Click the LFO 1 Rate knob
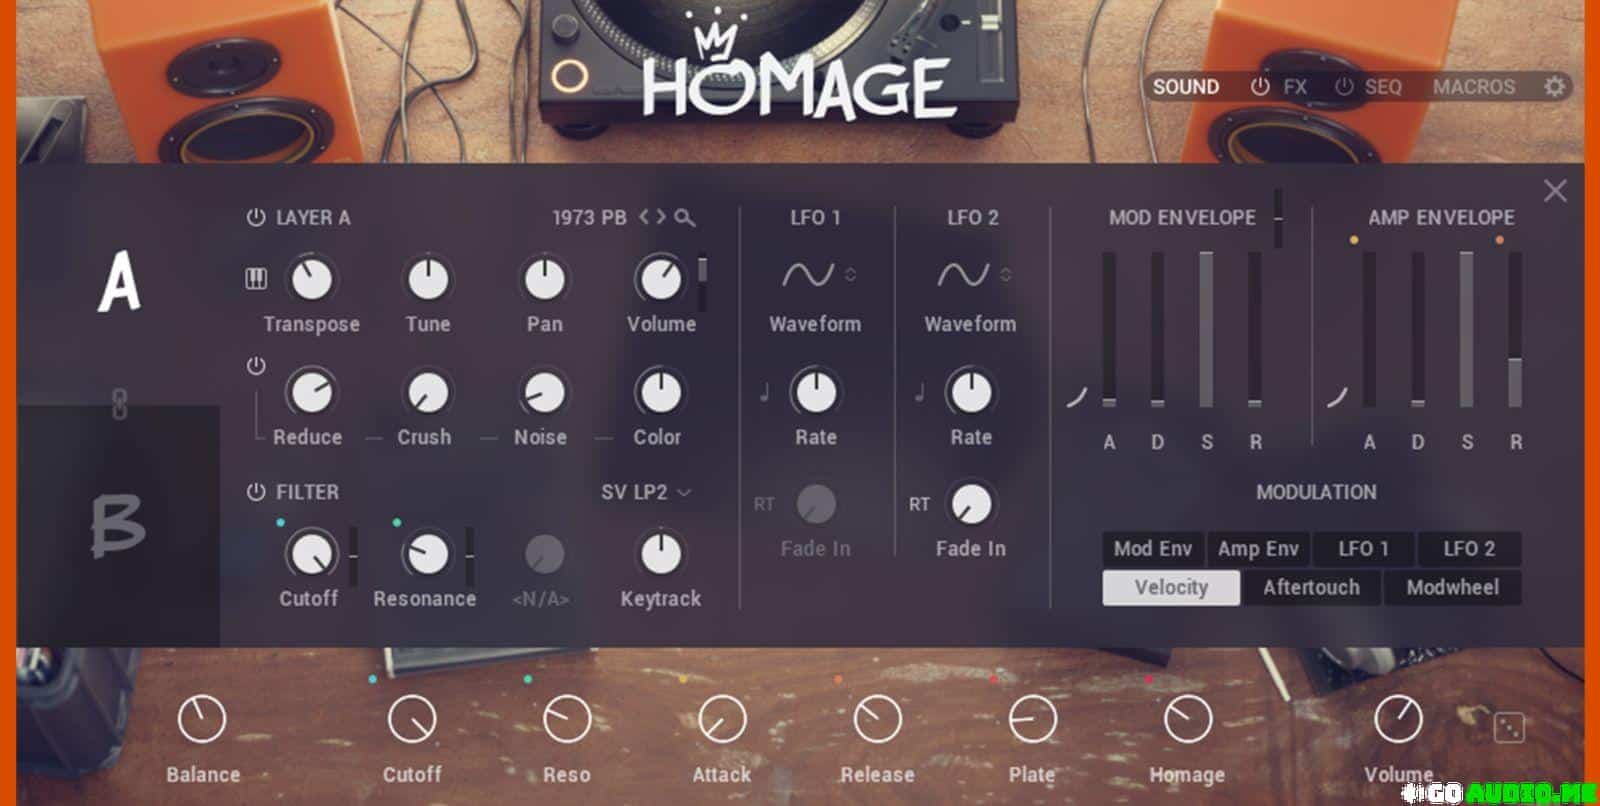Screen dimensions: 1600x806 click(x=815, y=393)
